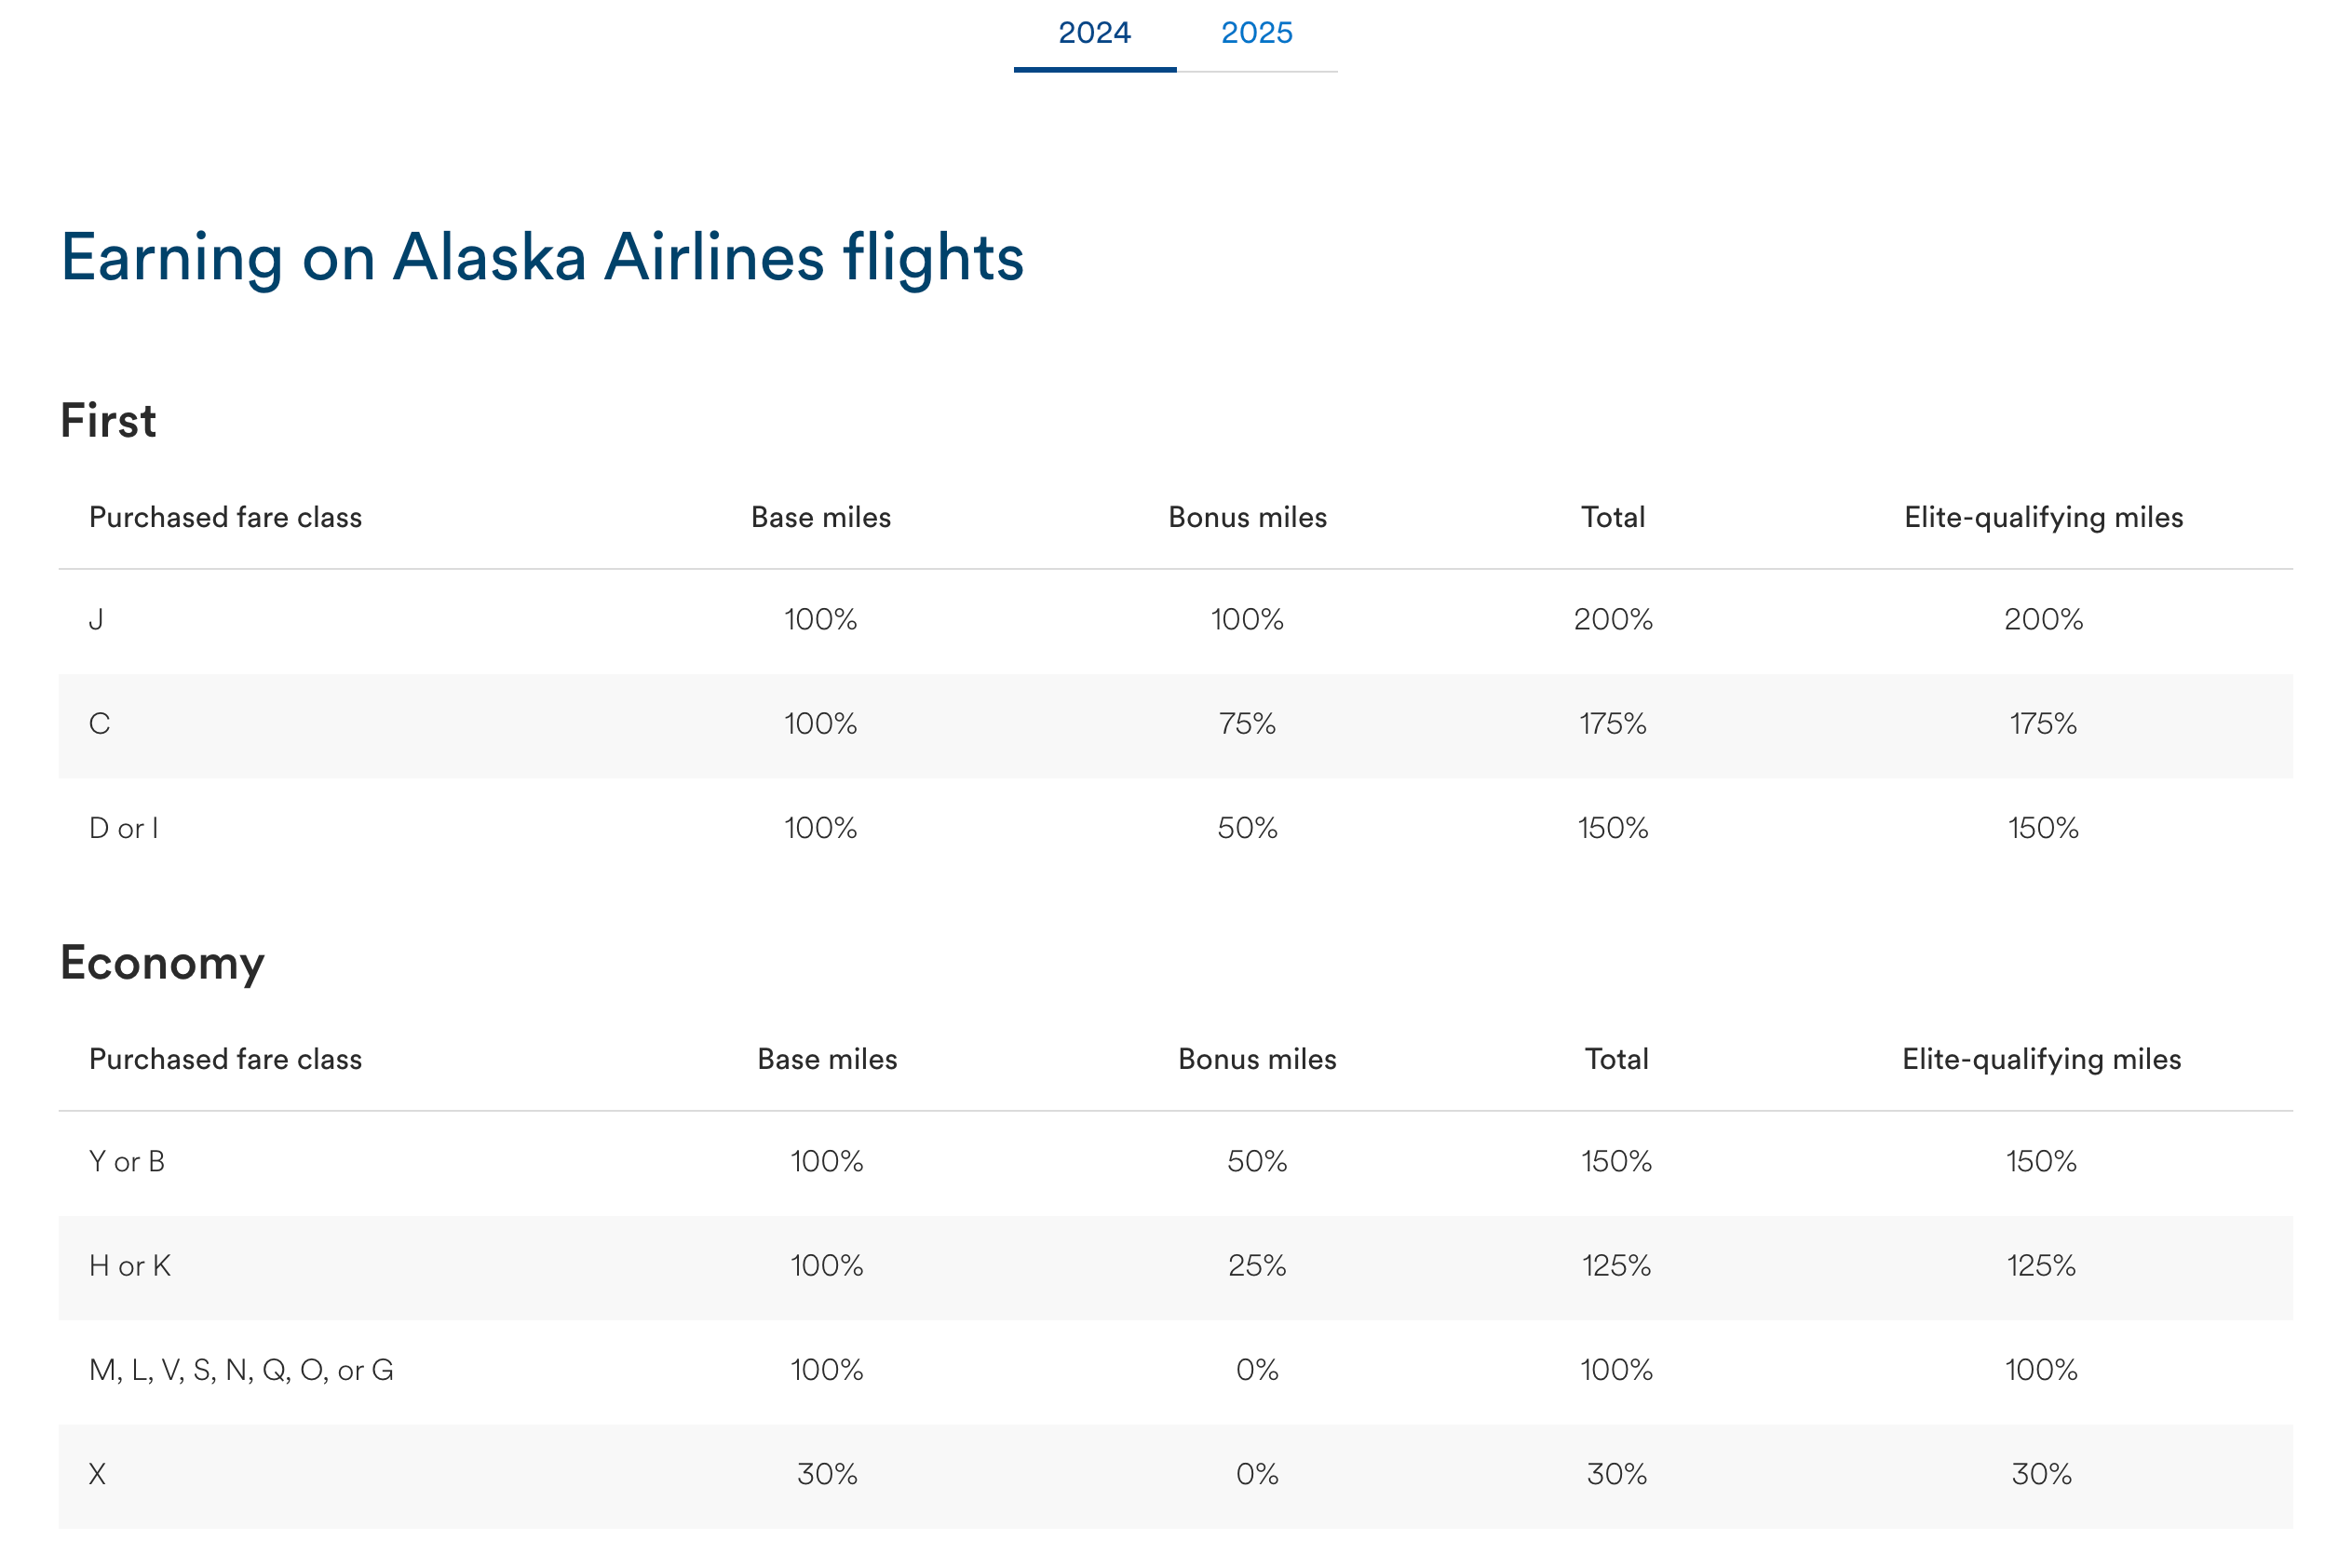Click the Economy section heading

[162, 962]
